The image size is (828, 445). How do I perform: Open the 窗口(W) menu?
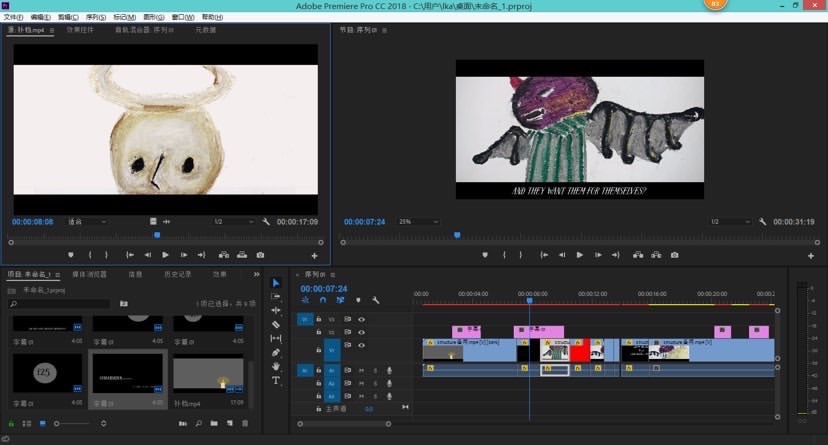click(x=182, y=17)
